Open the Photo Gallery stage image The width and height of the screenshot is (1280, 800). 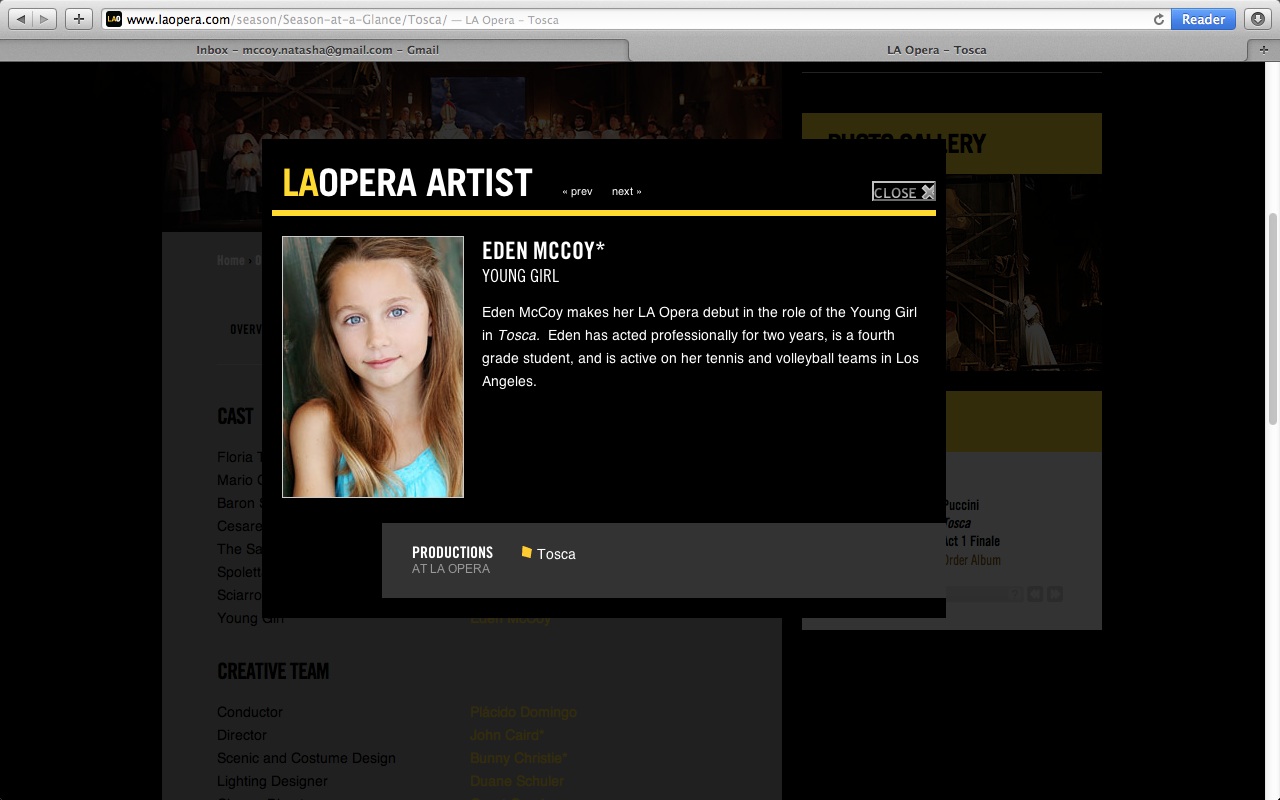pos(1023,273)
